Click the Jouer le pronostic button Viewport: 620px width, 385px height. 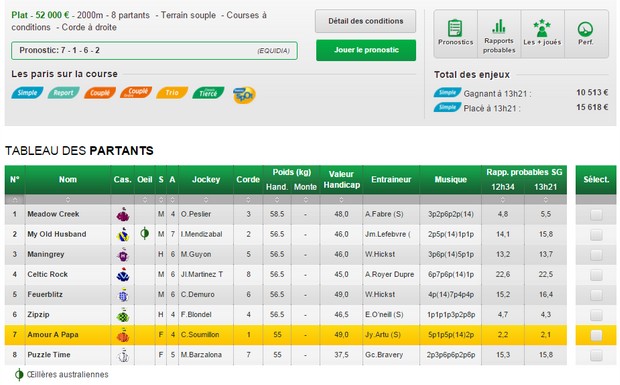366,50
